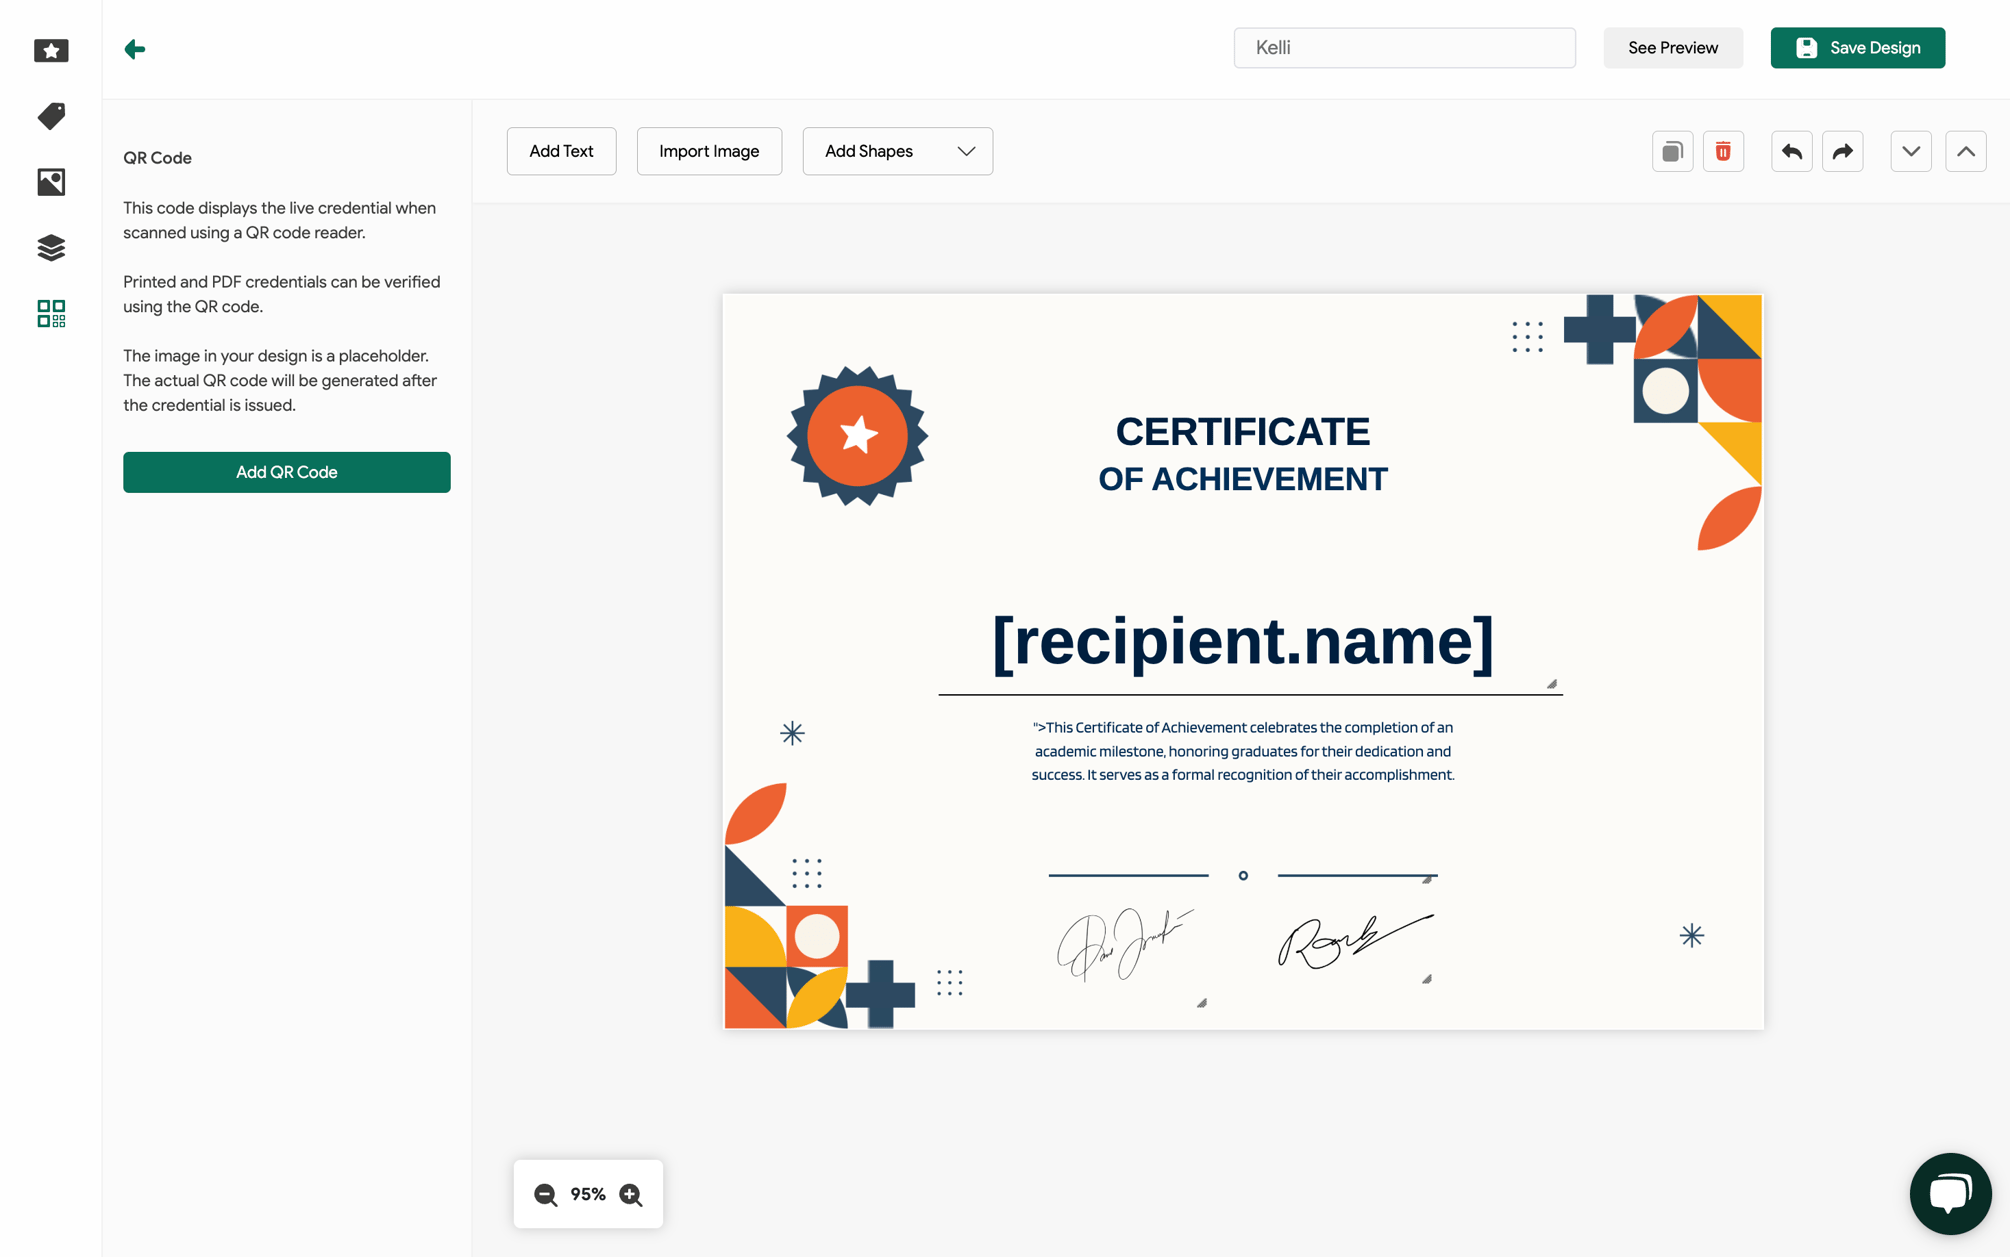2010x1257 pixels.
Task: Click the Import Image button
Action: (x=709, y=151)
